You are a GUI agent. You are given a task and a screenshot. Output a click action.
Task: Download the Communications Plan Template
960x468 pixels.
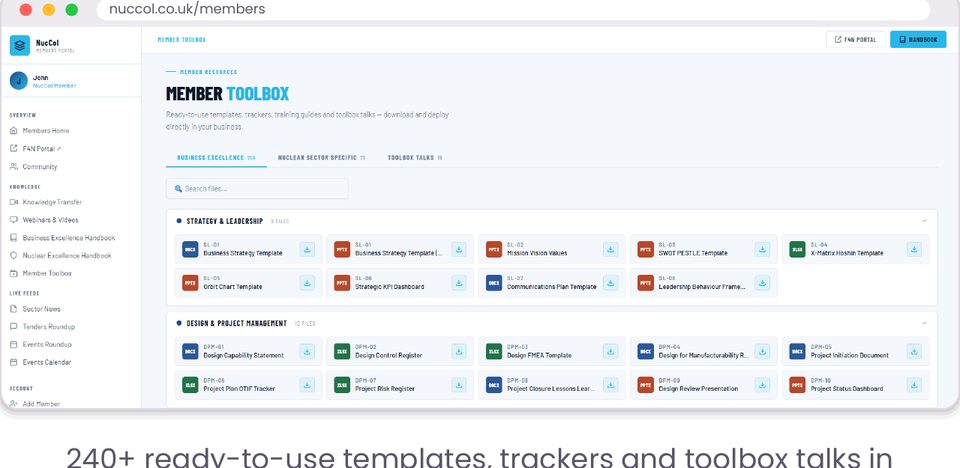610,283
